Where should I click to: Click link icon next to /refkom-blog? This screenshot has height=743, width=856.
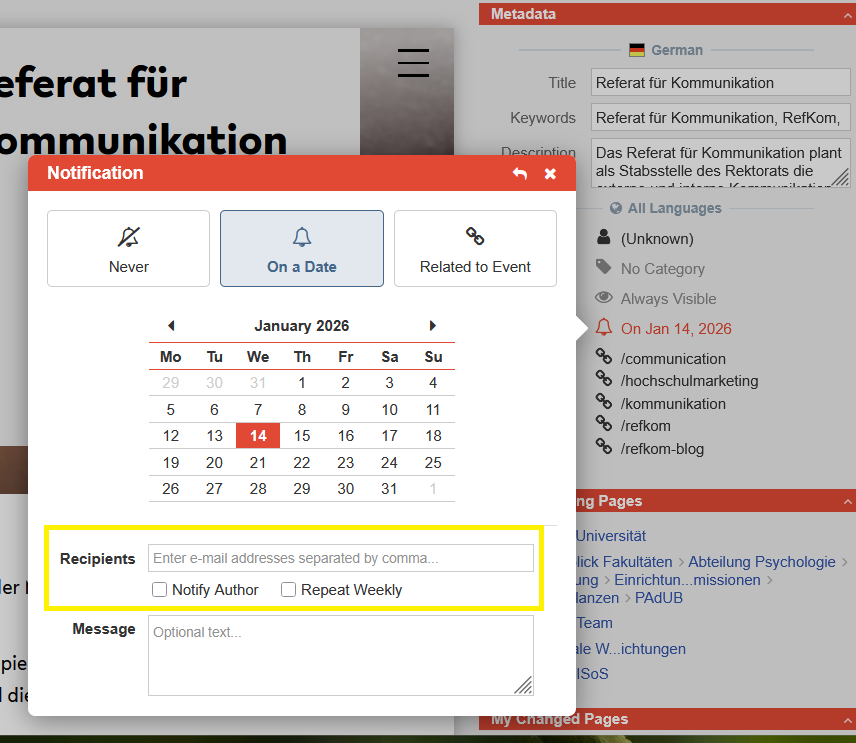coord(603,448)
